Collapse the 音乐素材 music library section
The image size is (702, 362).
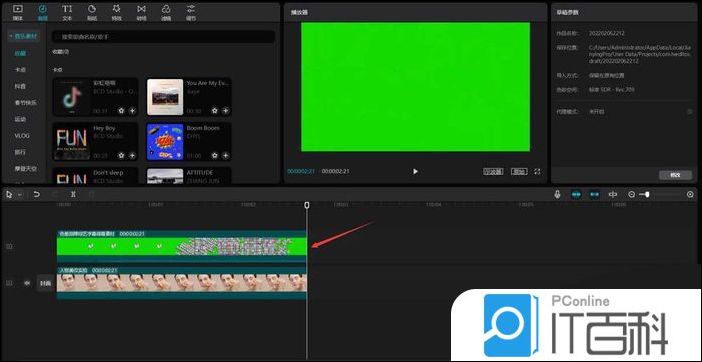click(x=23, y=36)
